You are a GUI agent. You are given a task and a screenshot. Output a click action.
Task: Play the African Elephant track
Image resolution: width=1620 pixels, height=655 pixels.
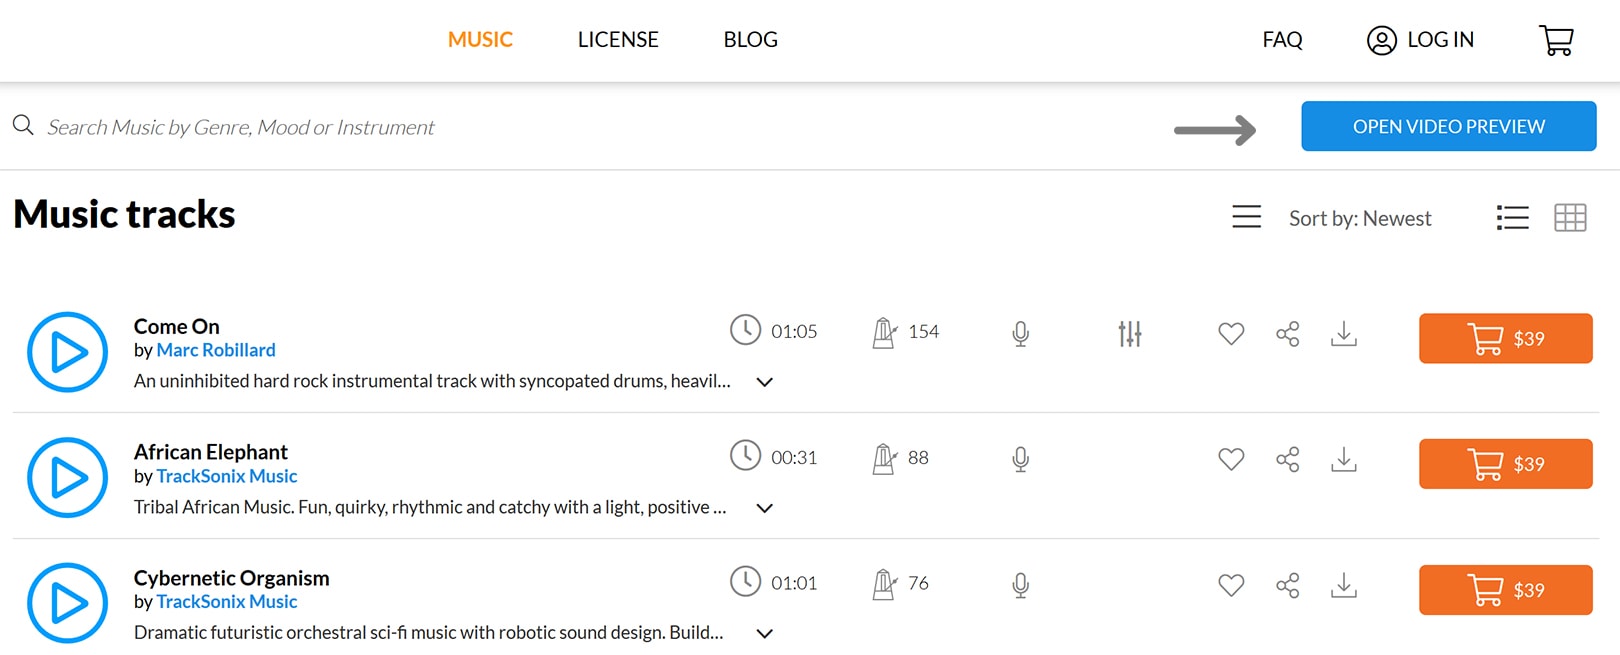(67, 478)
